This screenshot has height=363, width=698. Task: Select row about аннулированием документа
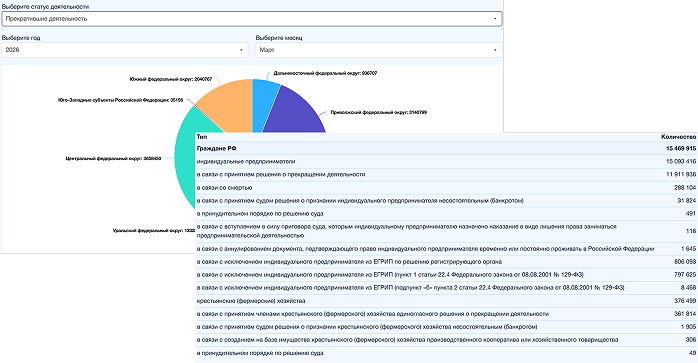(x=446, y=249)
